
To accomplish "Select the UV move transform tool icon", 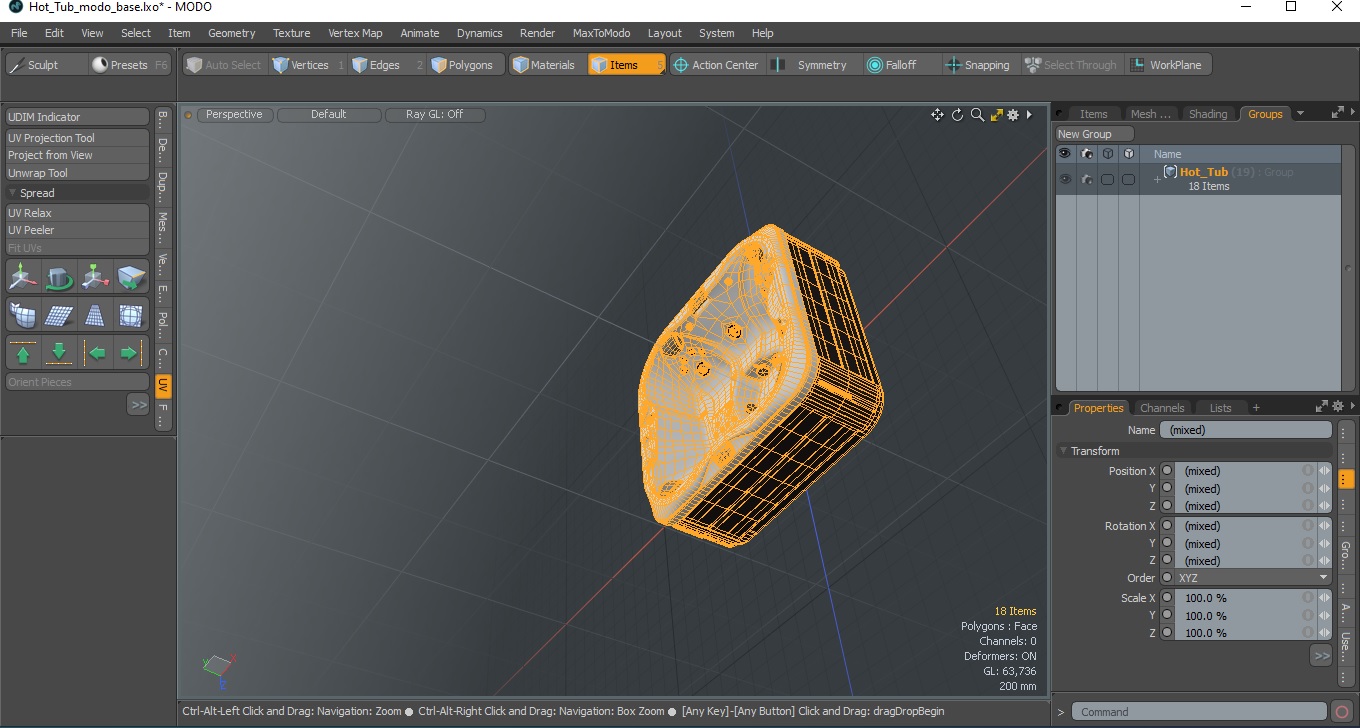I will (x=23, y=276).
